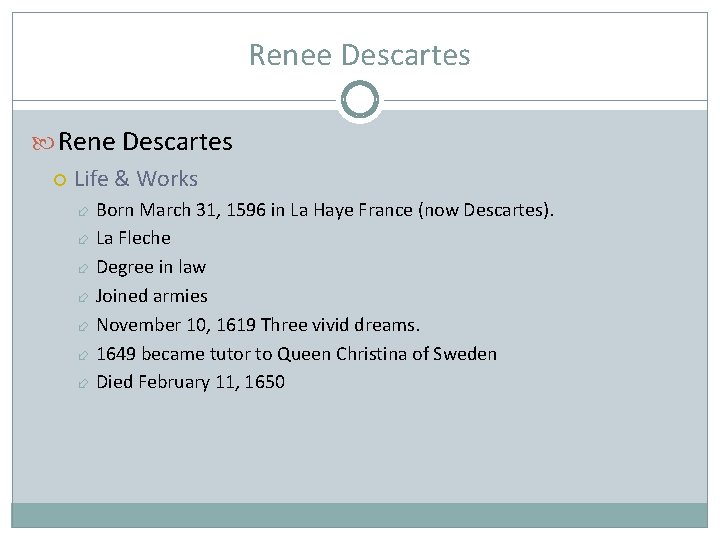The image size is (720, 540).
Task: Click the bullet icon before November 10, 1619
Action: click(83, 326)
